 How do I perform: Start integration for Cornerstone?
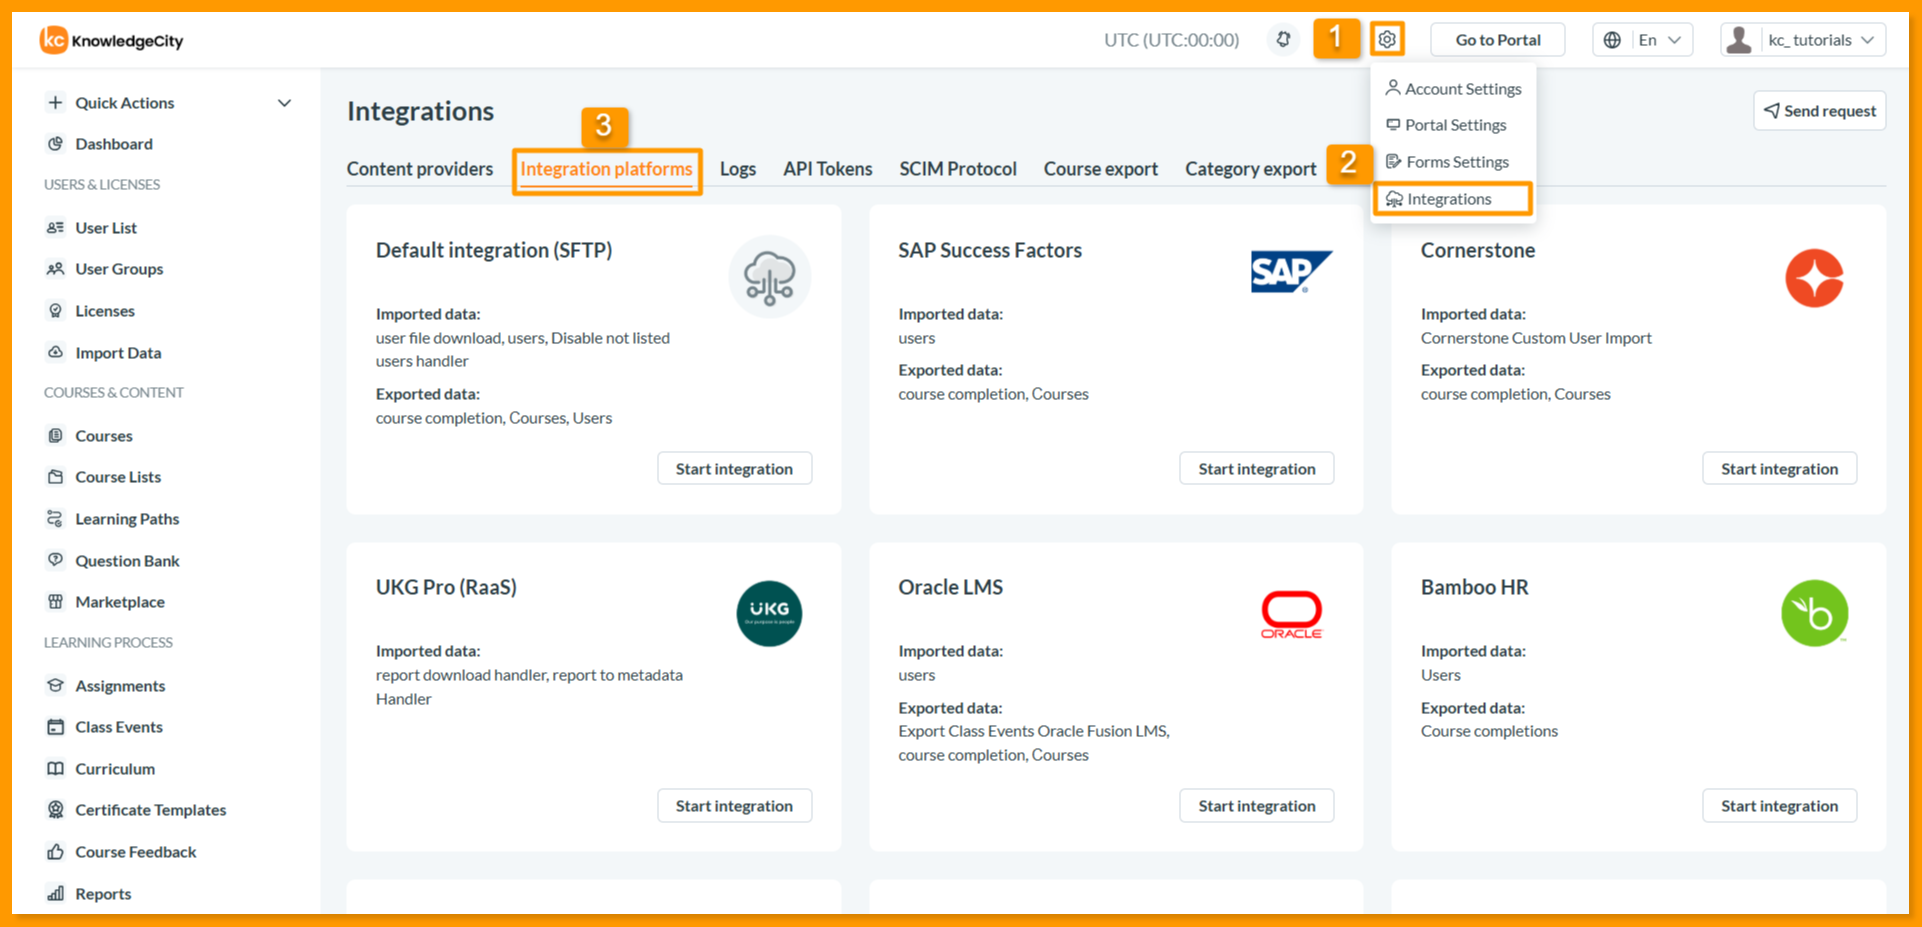pos(1780,469)
